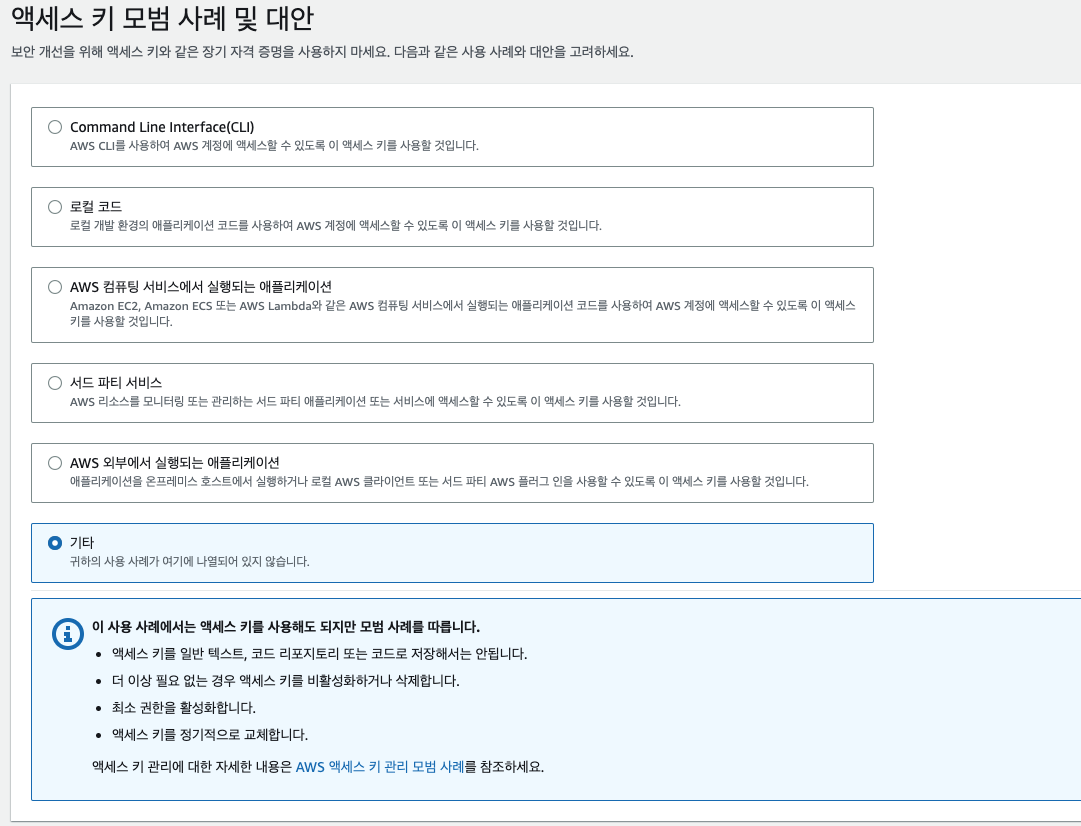Click the 로컬 개발 환경의 애플리케이션 코드 description

(x=336, y=225)
